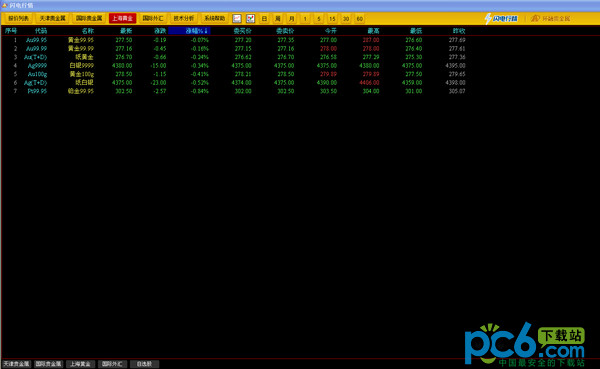Switch to gray 国际外汇 bottom tab

coord(112,364)
